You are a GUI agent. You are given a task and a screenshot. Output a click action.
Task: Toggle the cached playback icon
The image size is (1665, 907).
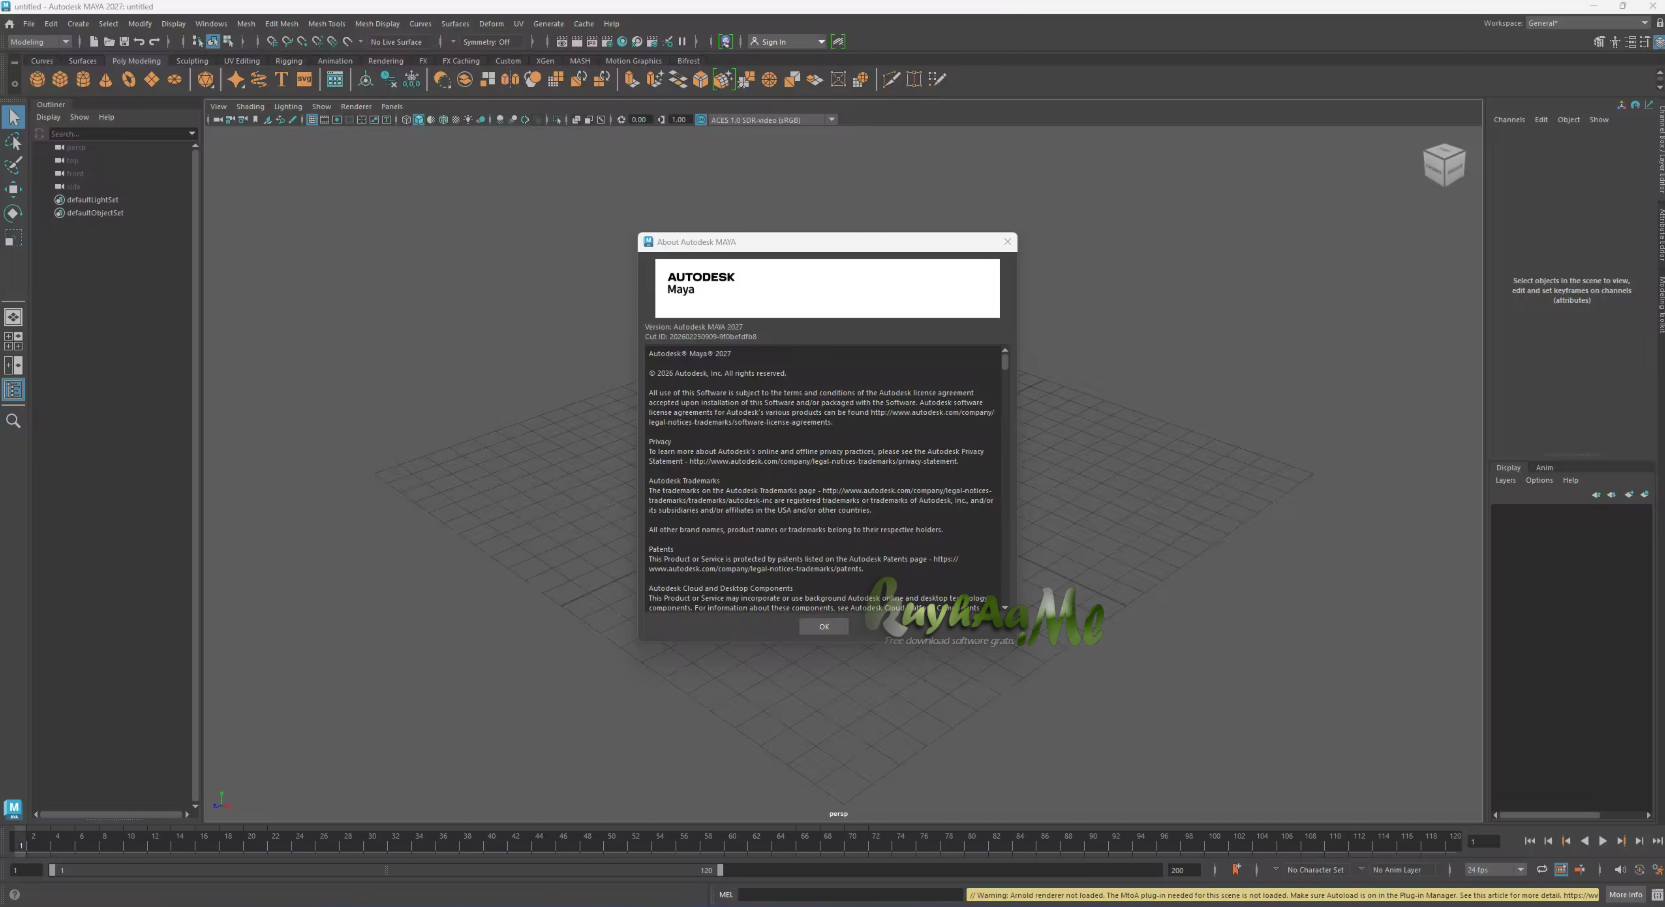click(x=1561, y=870)
